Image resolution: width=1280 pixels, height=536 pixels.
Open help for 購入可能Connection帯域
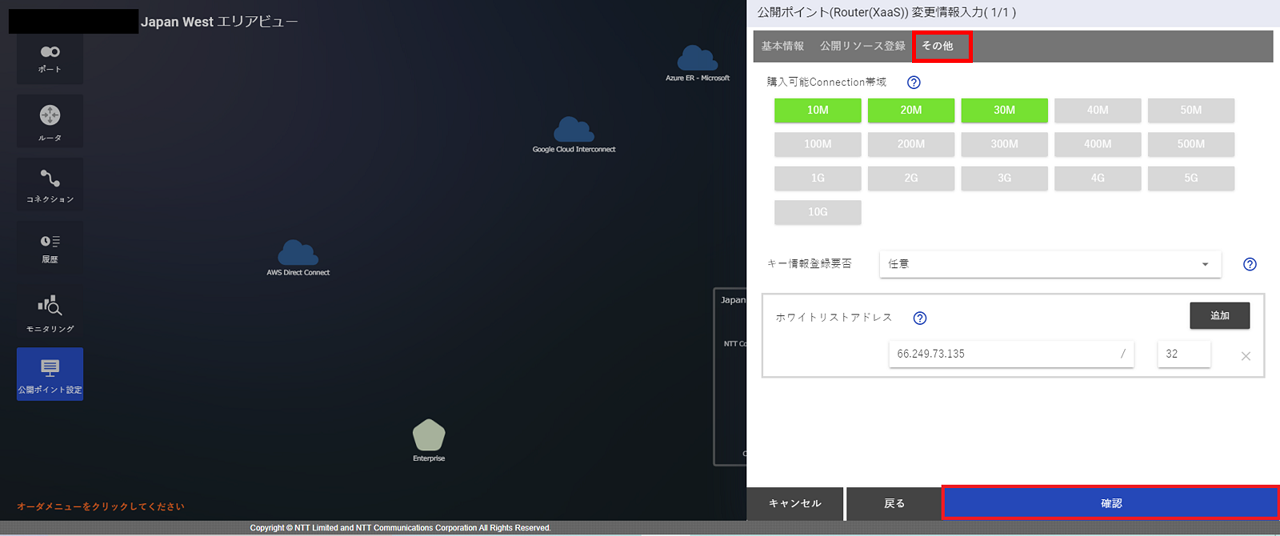pyautogui.click(x=913, y=83)
